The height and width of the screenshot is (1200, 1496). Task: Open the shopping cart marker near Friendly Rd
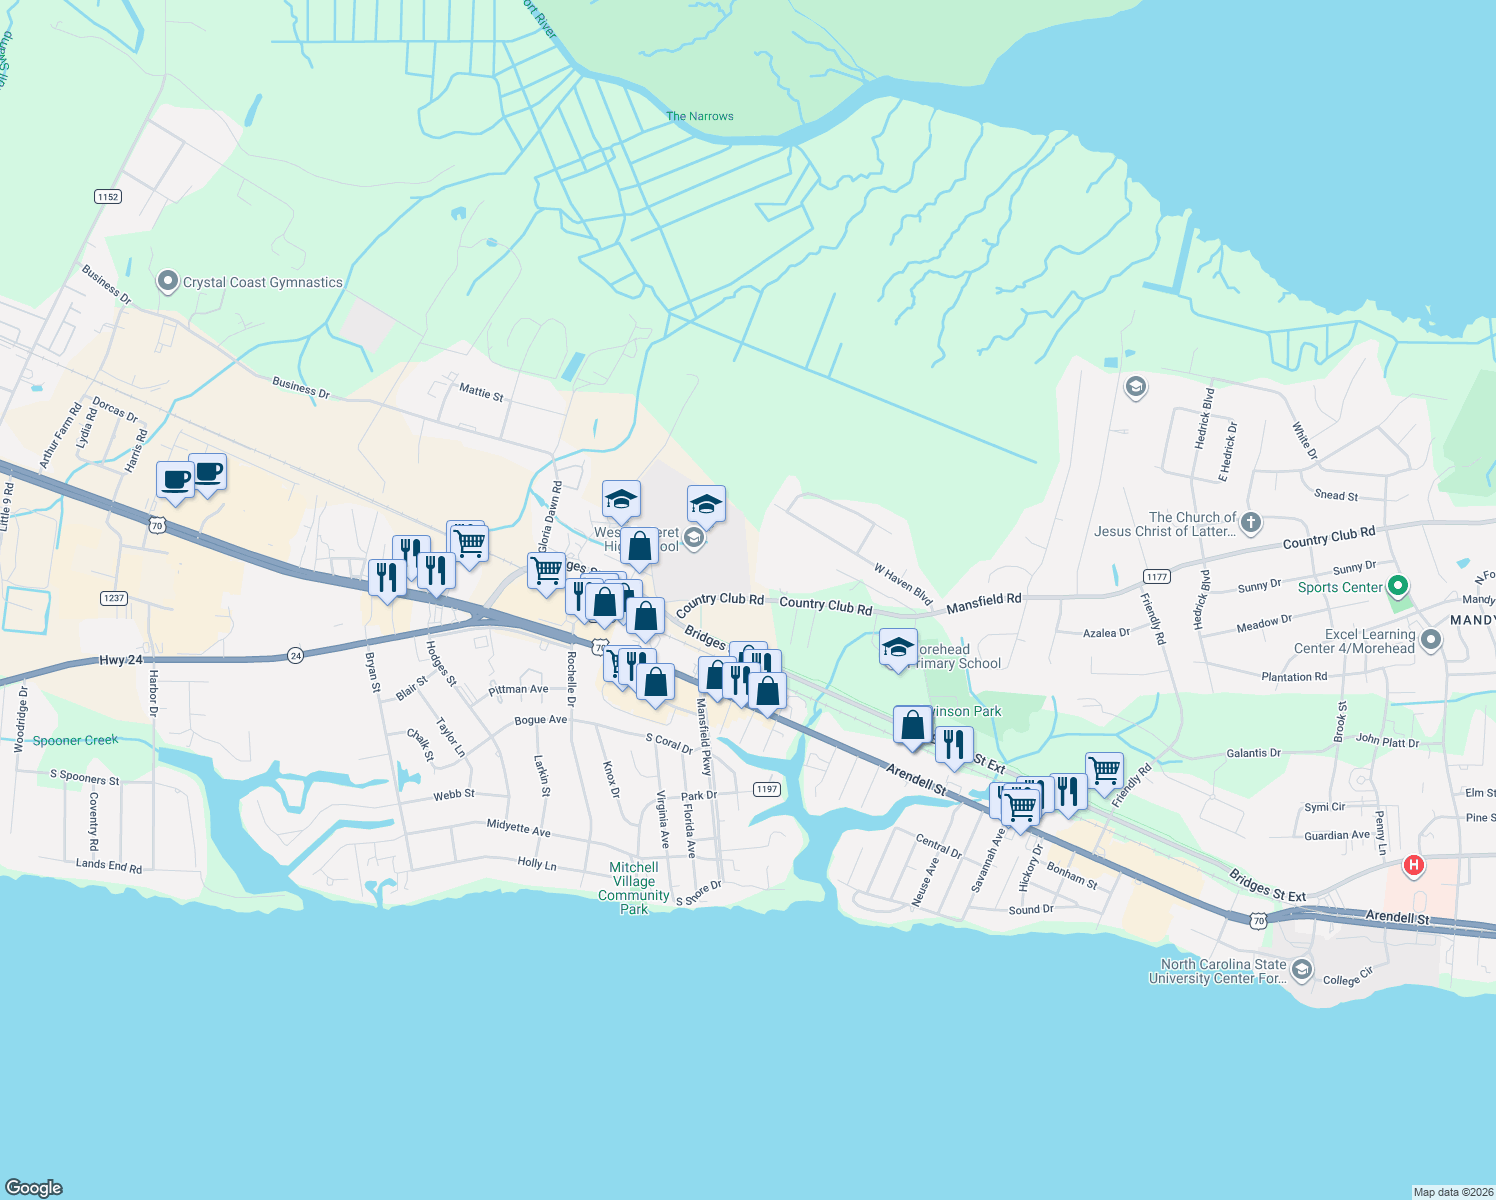[1104, 772]
